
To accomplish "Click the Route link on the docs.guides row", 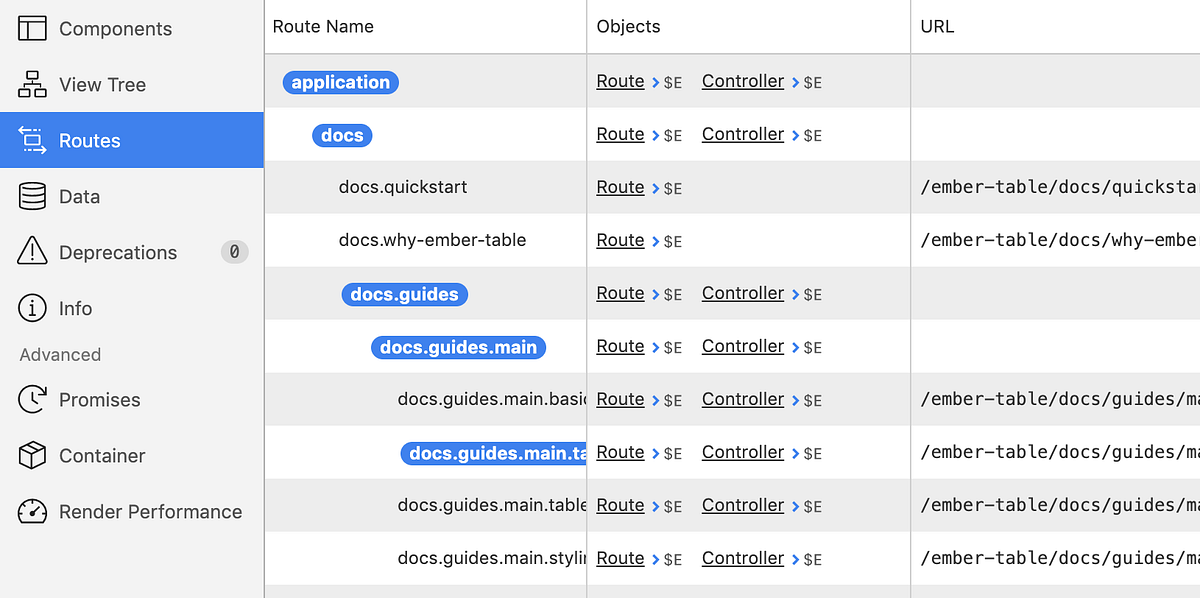I will pos(620,293).
